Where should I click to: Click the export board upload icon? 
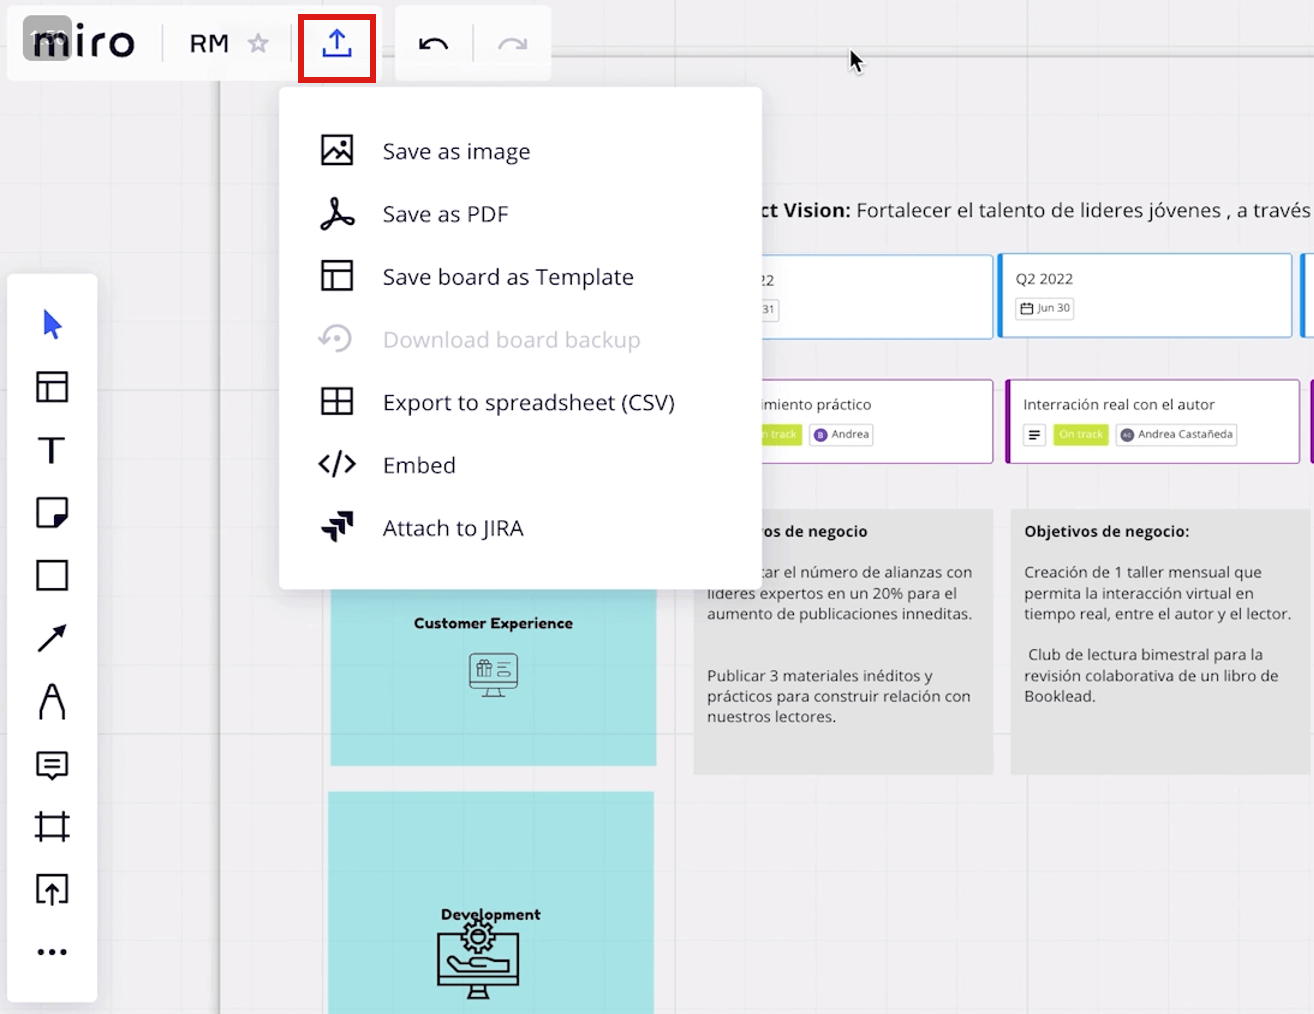point(337,44)
